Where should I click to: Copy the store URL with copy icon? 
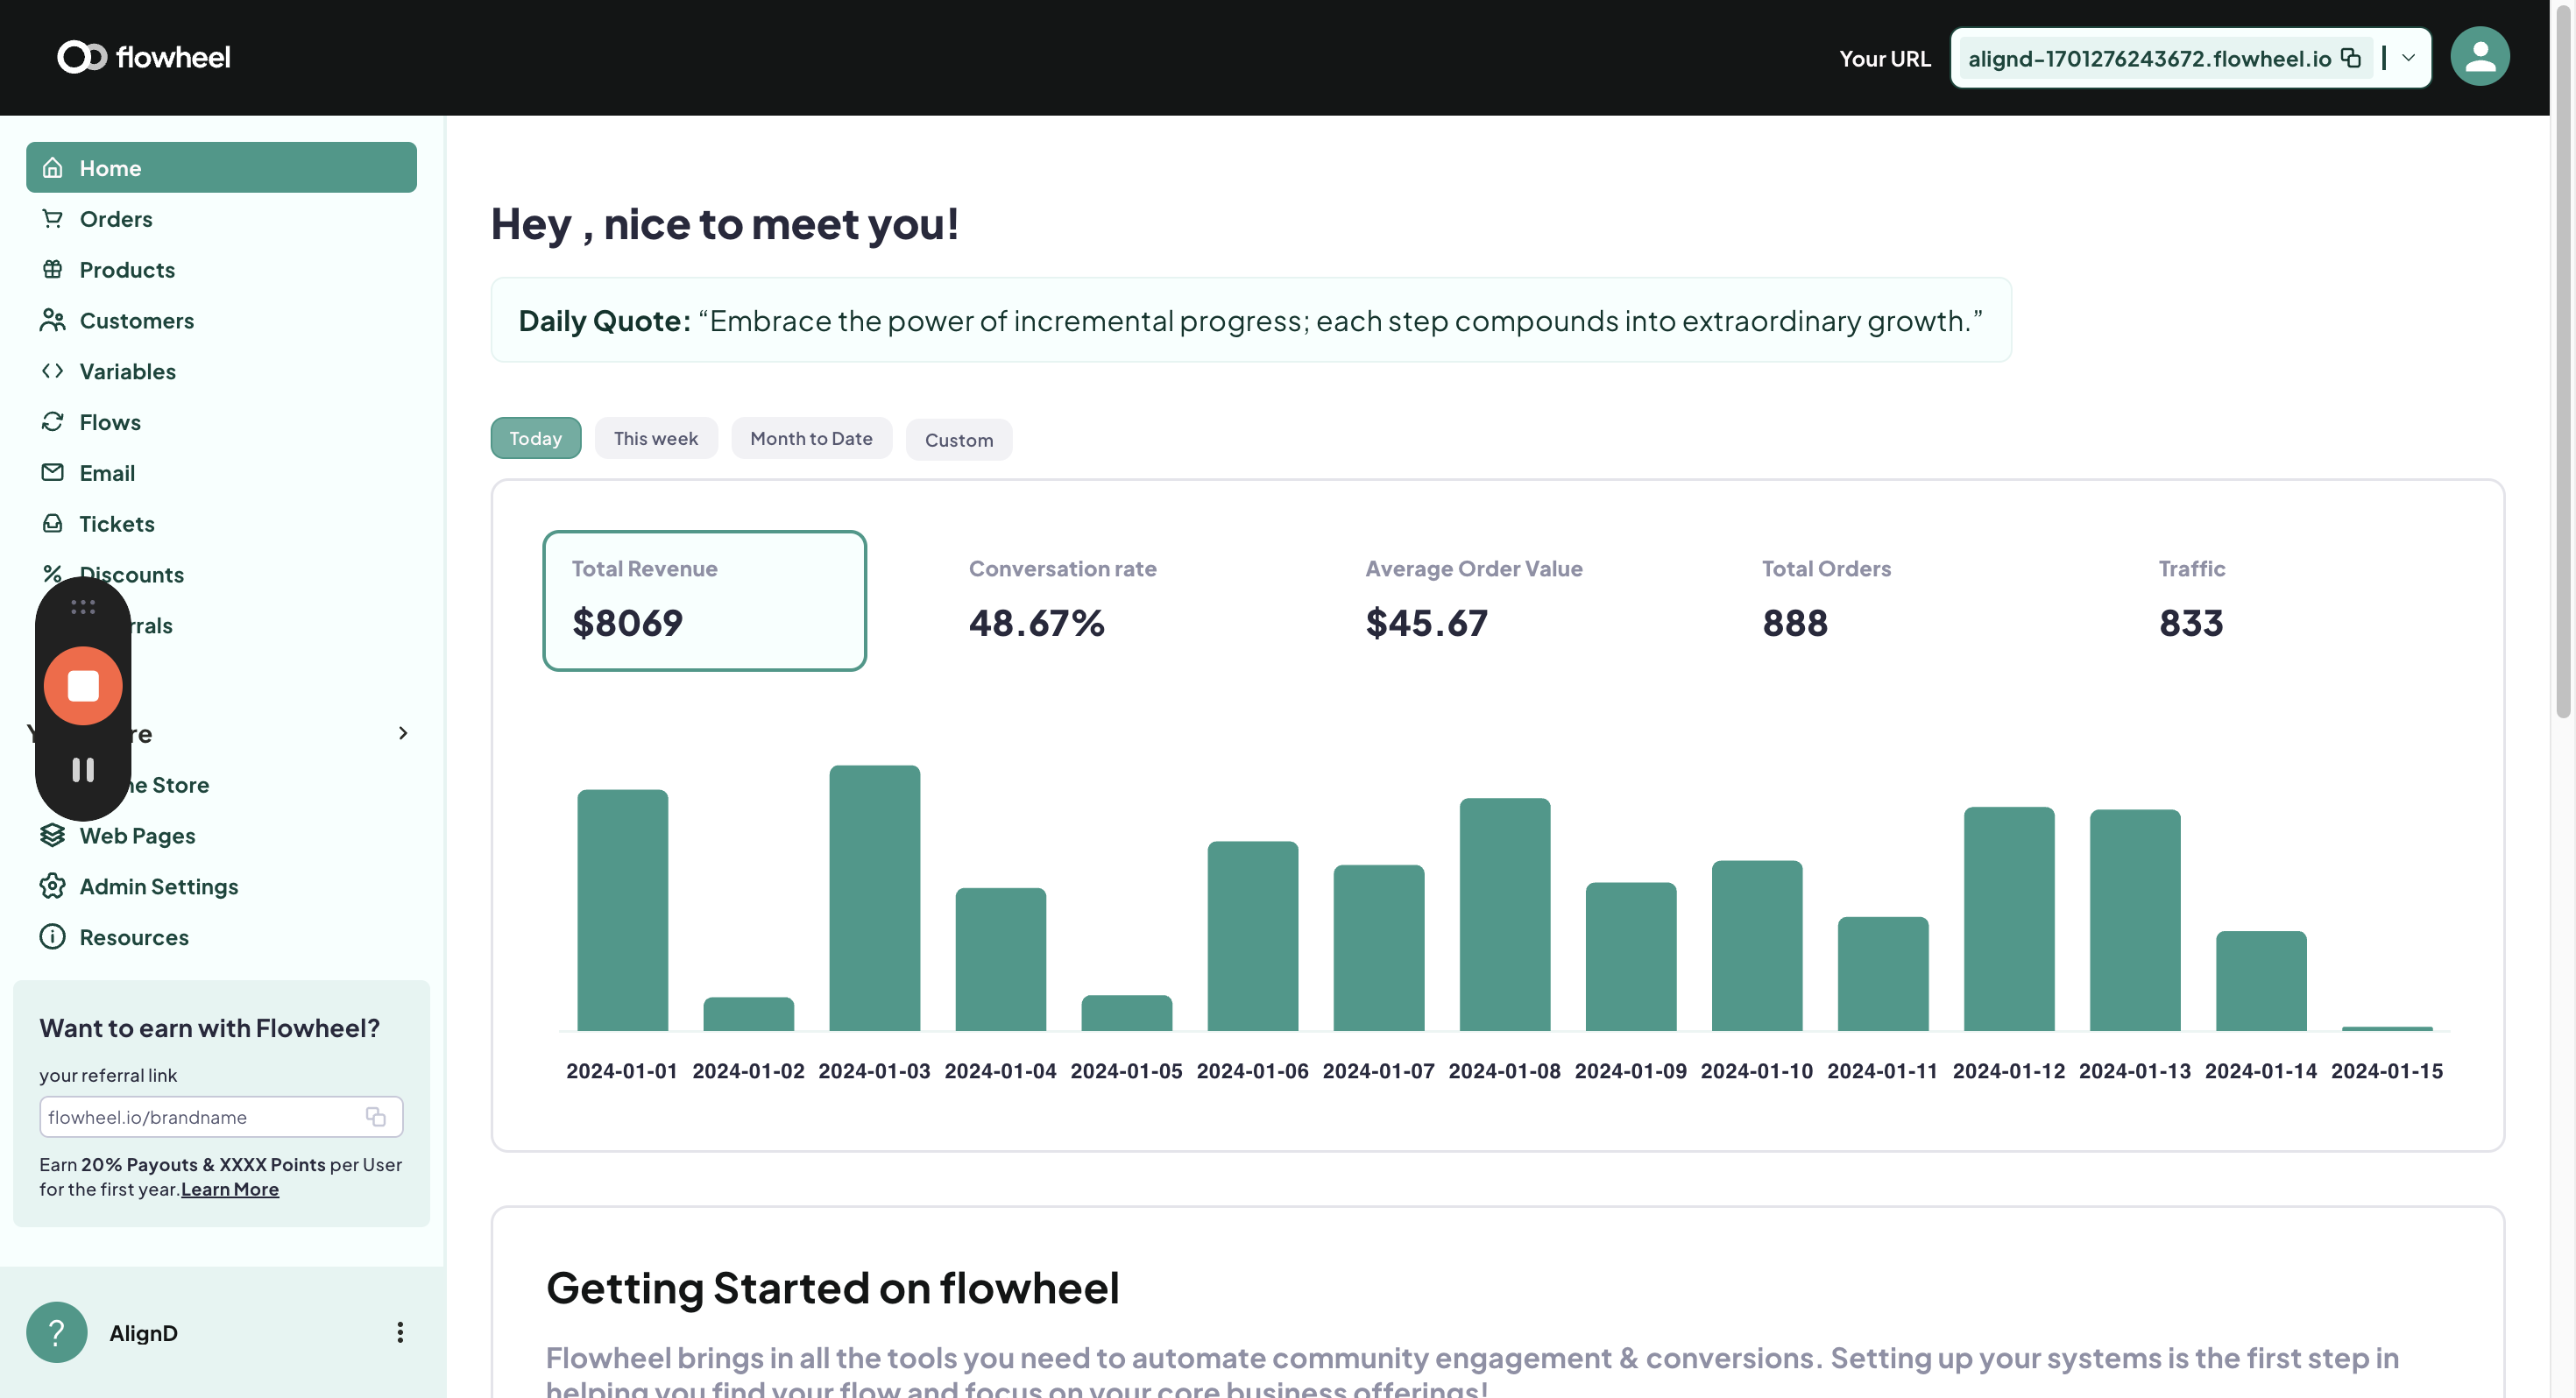point(2352,58)
